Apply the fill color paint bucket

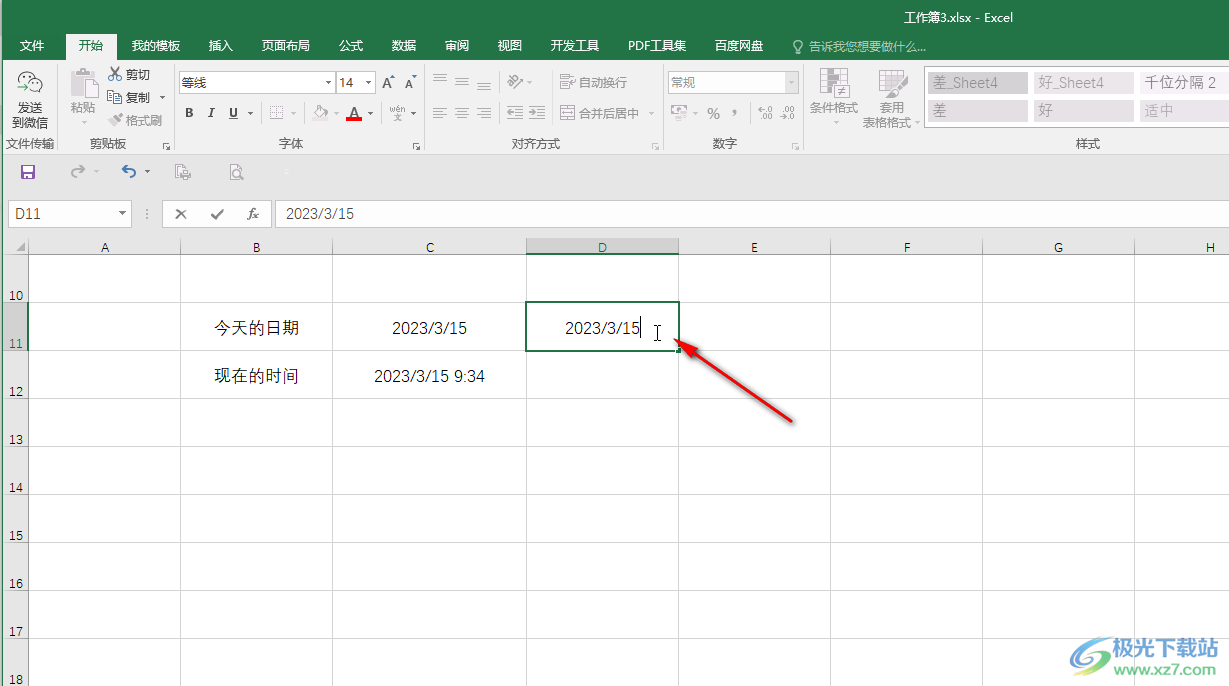click(x=320, y=113)
